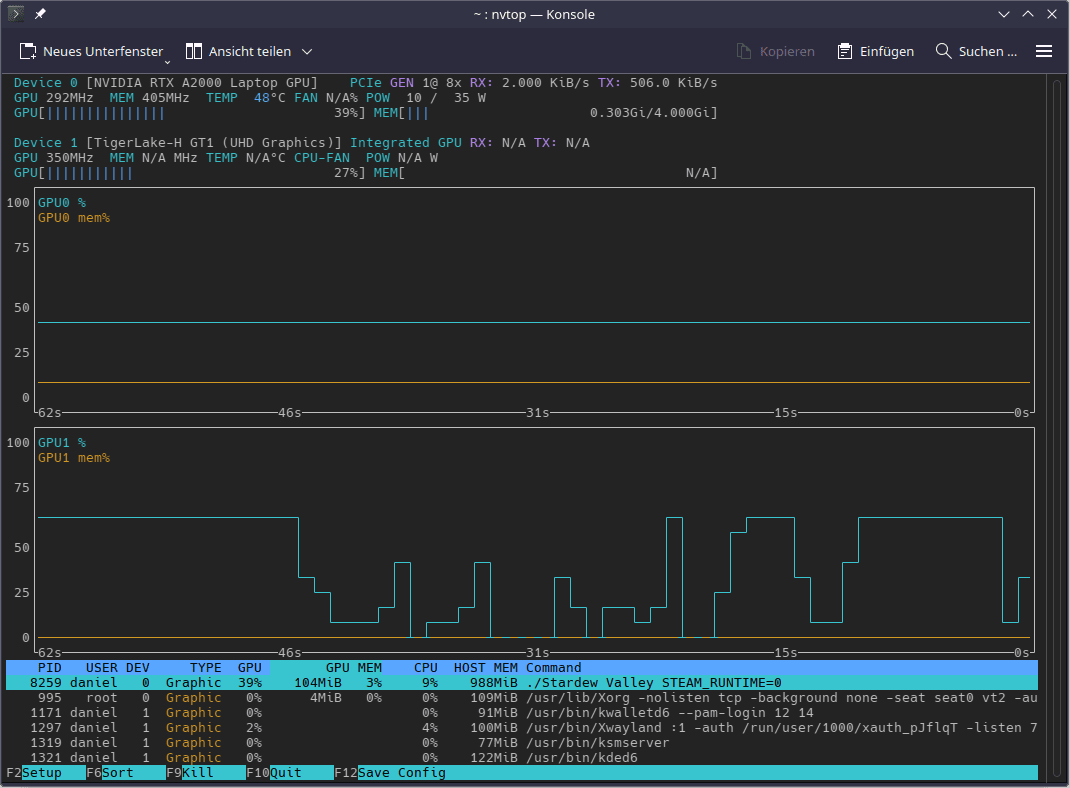Click PID 1297 in the process list
This screenshot has height=788, width=1070.
pos(46,727)
